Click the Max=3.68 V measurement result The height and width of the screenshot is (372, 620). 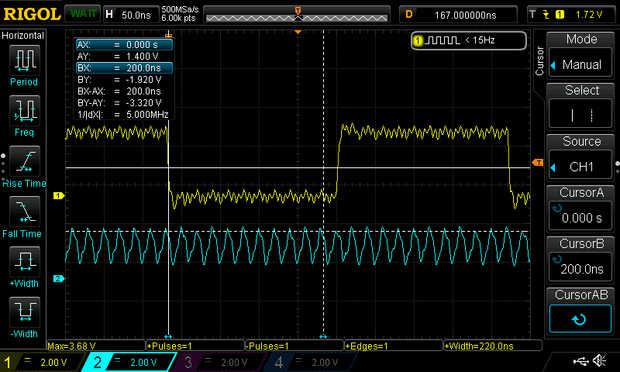[96, 346]
